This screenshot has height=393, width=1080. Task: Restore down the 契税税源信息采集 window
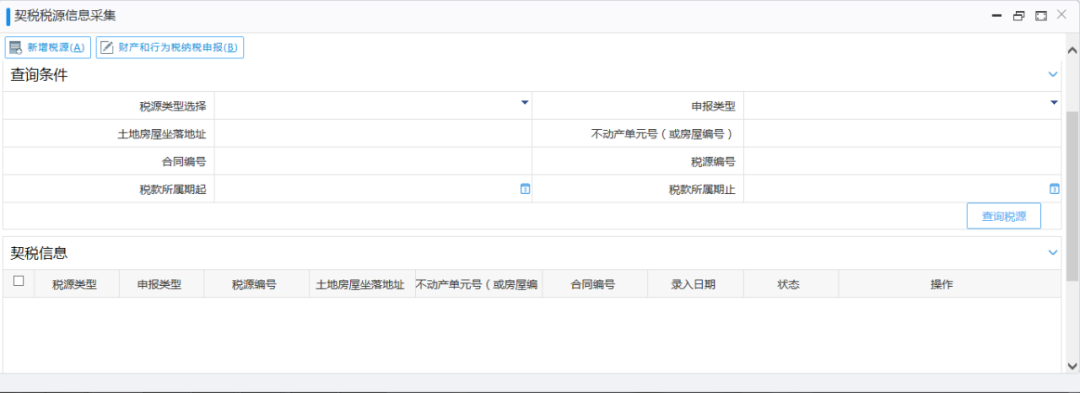1019,15
